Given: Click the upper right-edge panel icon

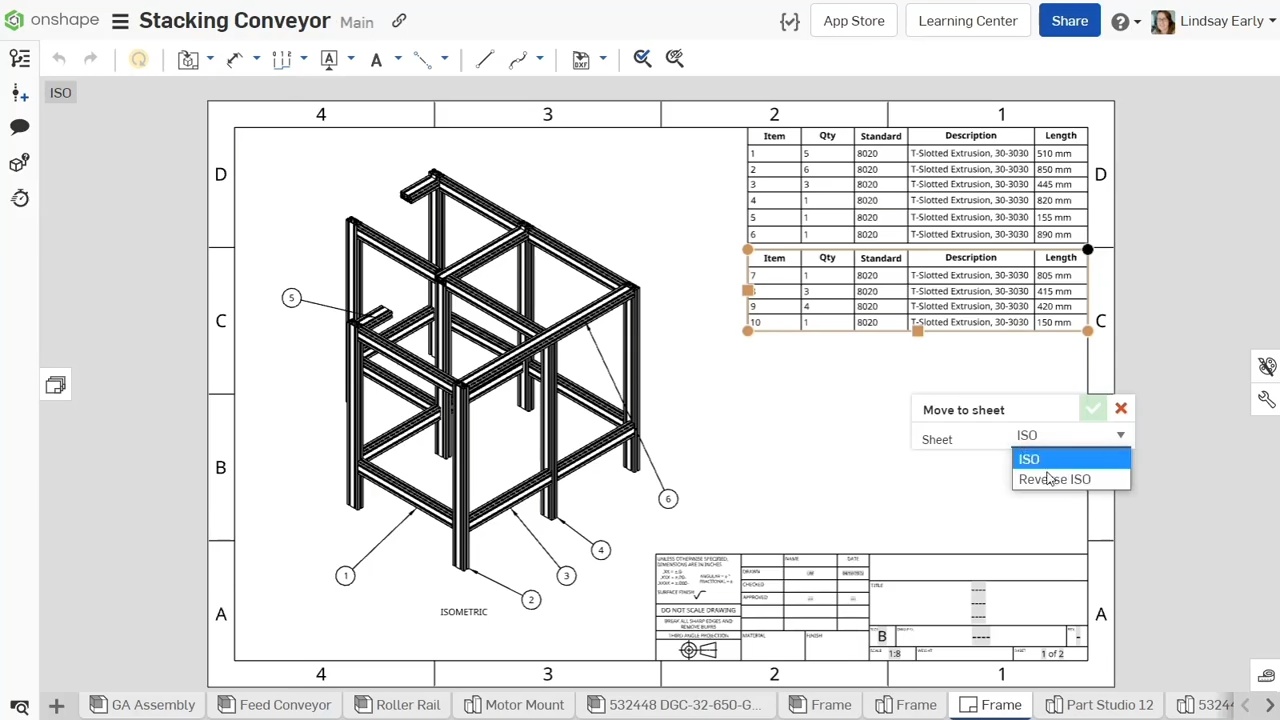Looking at the screenshot, I should [1267, 366].
